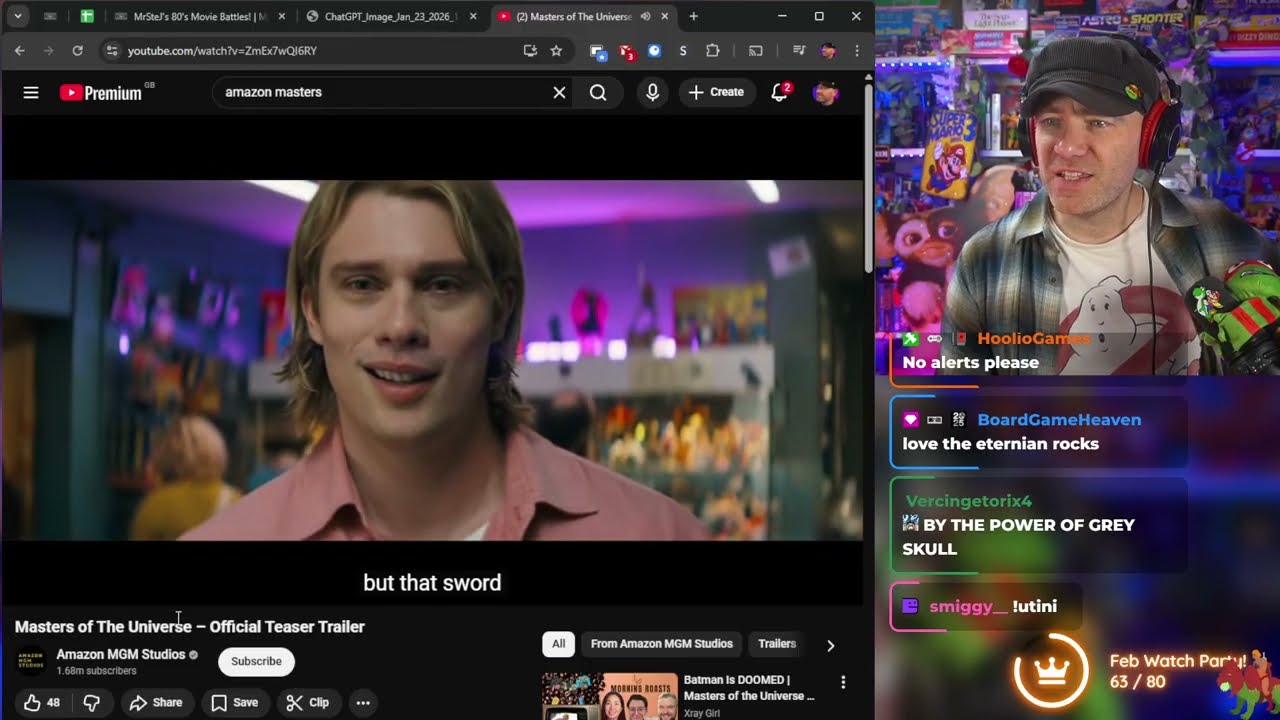Run search with the magnifier button
The height and width of the screenshot is (720, 1280).
598,92
